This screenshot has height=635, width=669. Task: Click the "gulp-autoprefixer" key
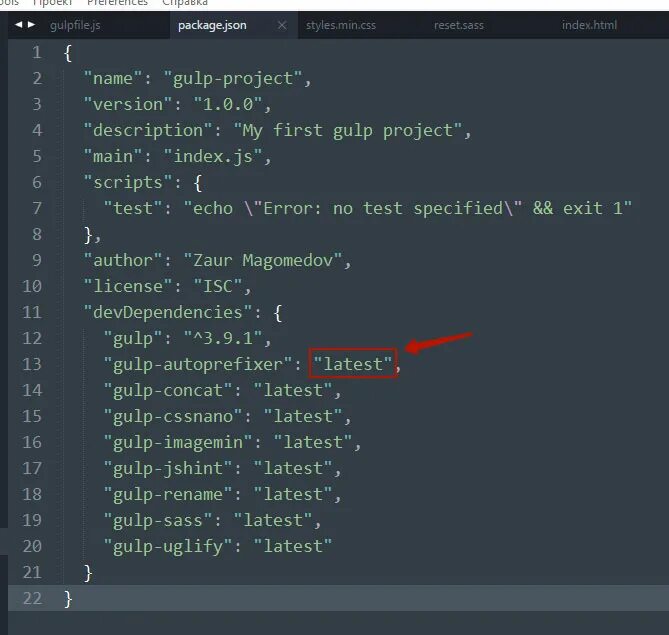pos(198,364)
